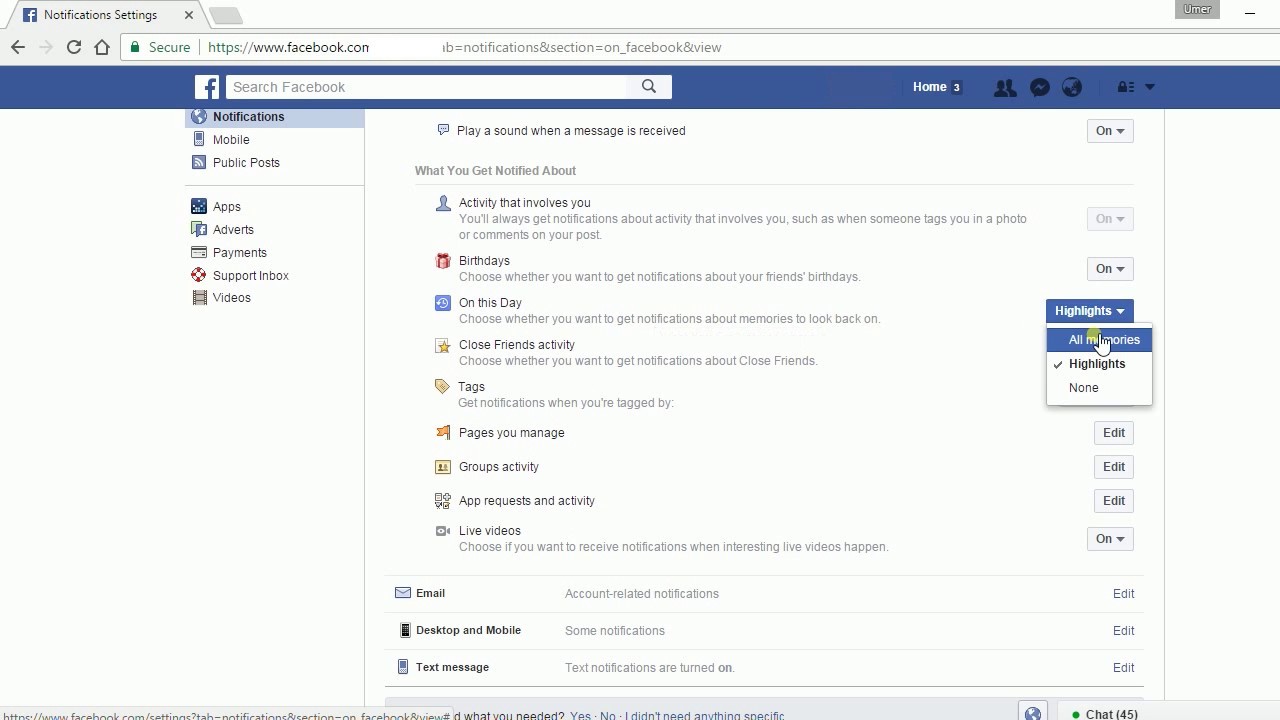This screenshot has height=720, width=1280.
Task: Open message sound On dropdown
Action: 1110,131
